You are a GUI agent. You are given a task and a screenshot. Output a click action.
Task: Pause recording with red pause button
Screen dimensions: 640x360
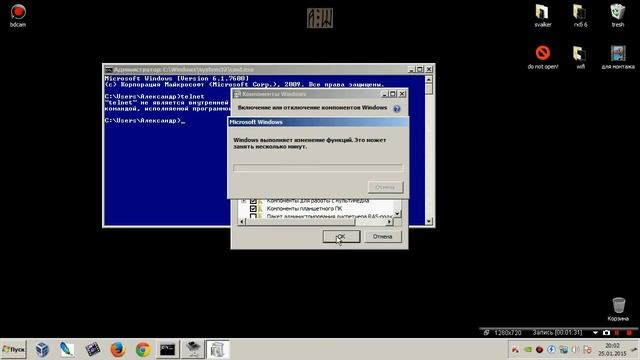[617, 333]
